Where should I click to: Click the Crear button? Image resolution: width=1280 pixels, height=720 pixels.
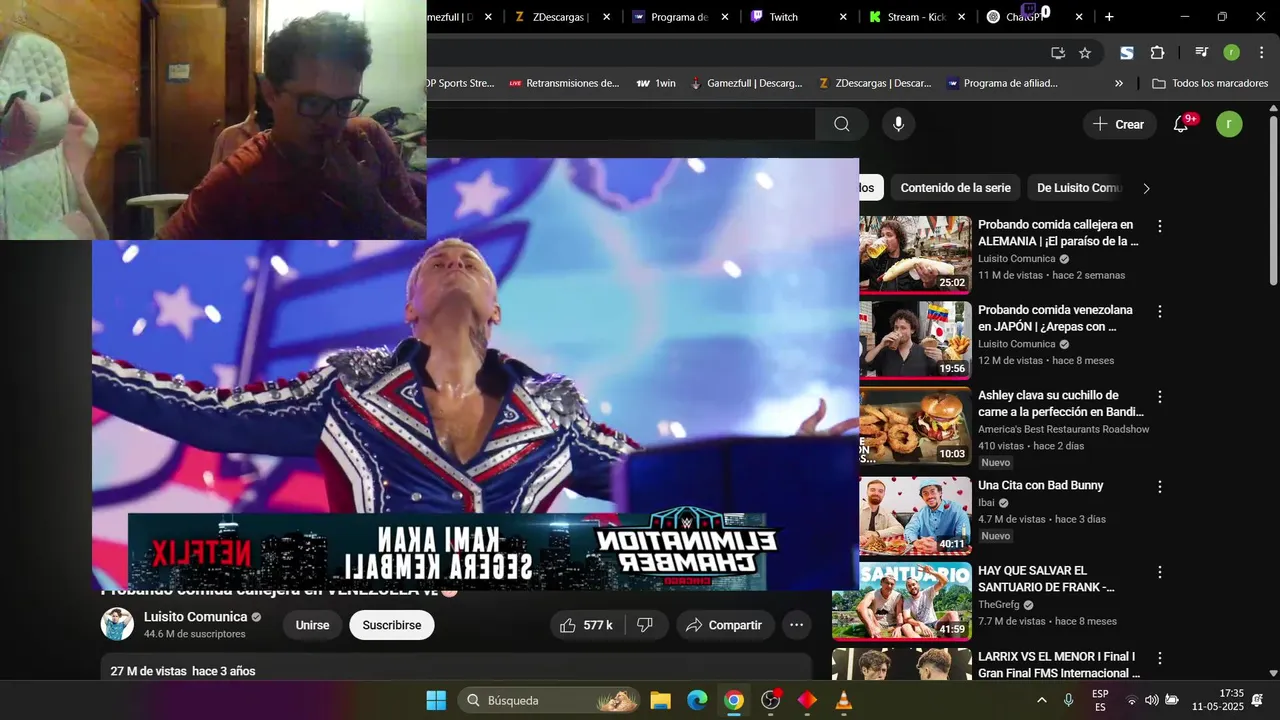click(x=1119, y=124)
